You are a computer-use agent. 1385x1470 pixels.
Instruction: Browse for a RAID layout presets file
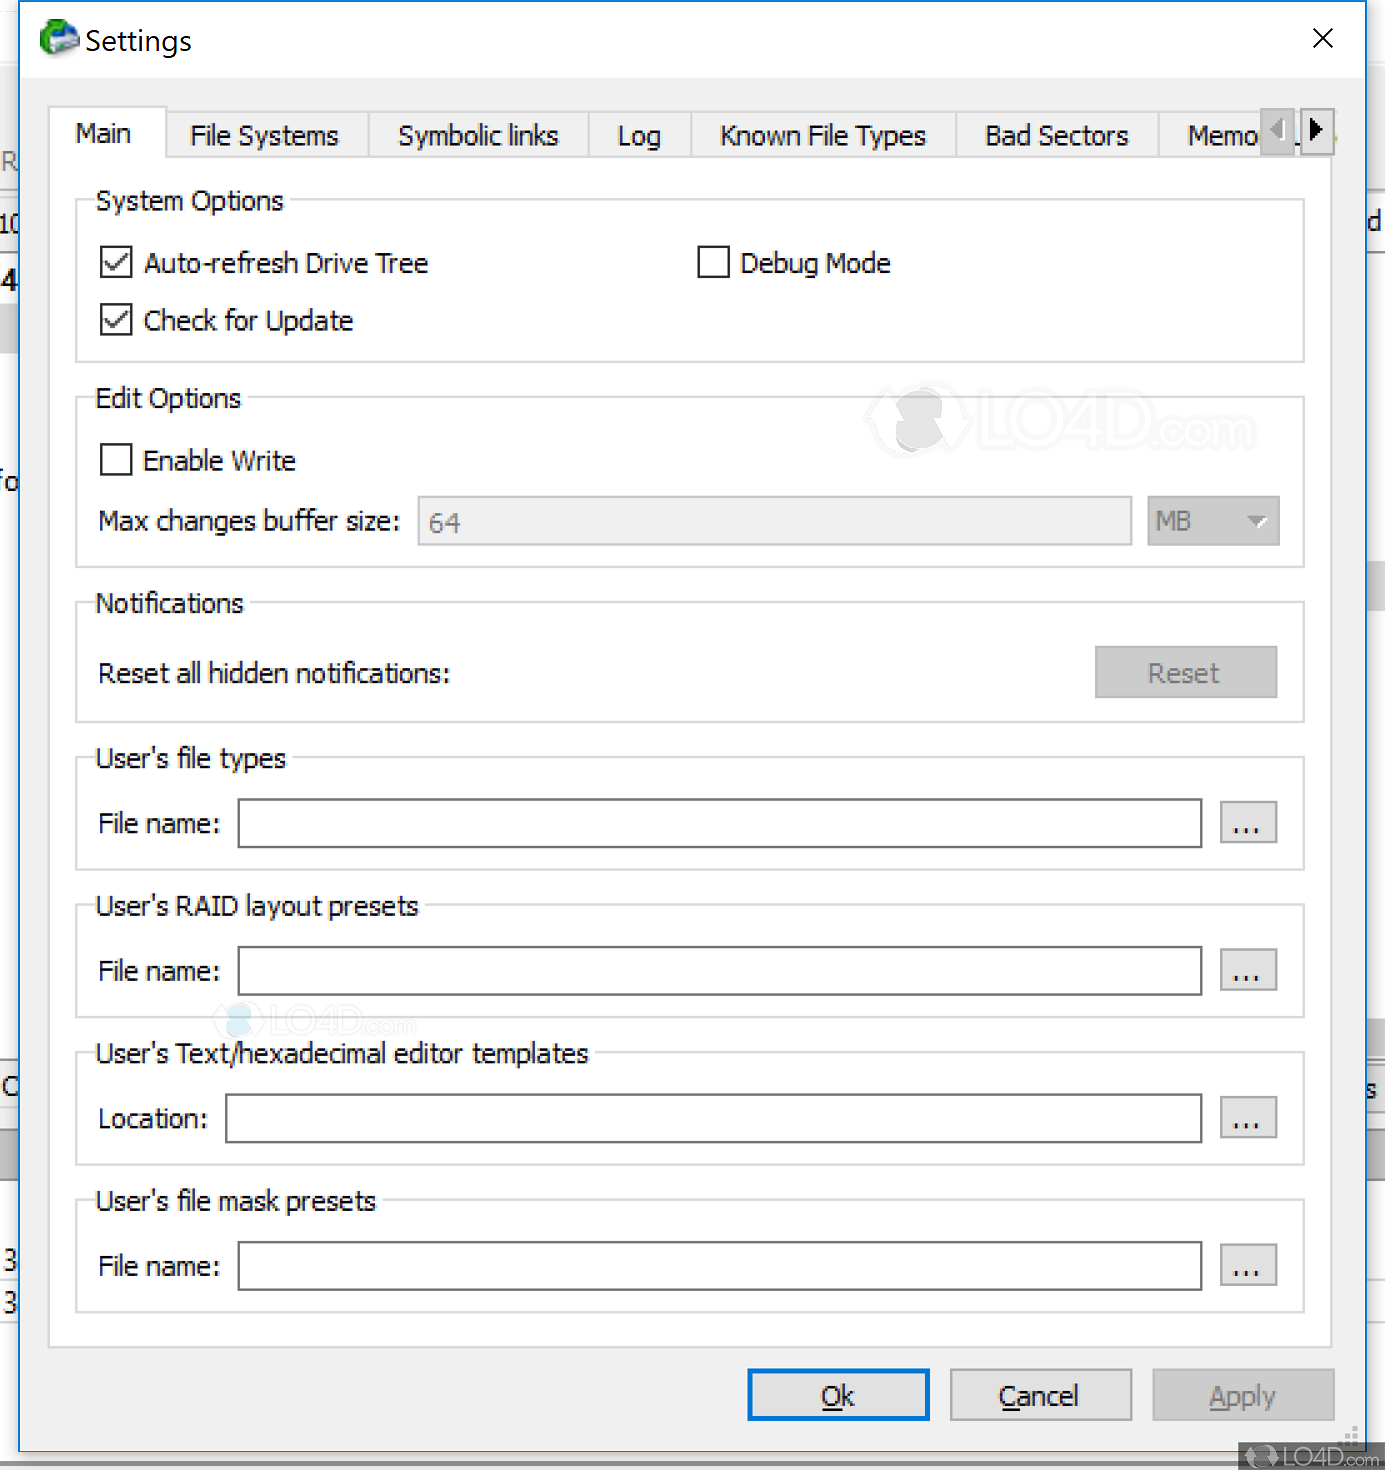coord(1247,969)
